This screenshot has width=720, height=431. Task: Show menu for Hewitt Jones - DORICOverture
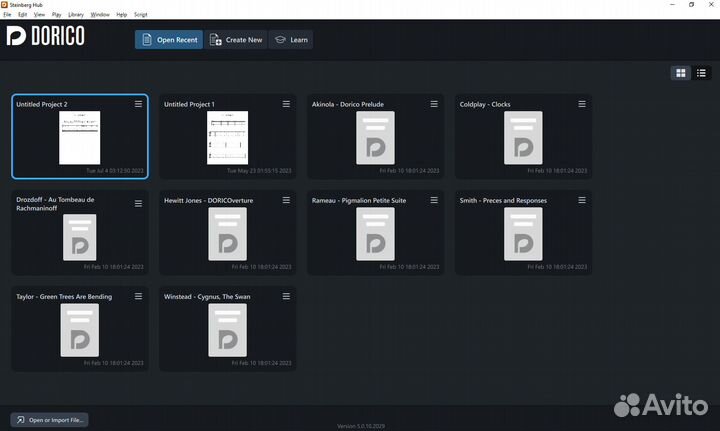[286, 201]
